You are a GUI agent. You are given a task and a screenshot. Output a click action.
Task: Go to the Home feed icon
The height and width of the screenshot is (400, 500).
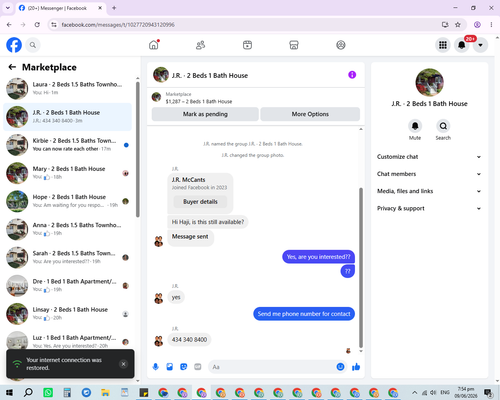tap(154, 45)
